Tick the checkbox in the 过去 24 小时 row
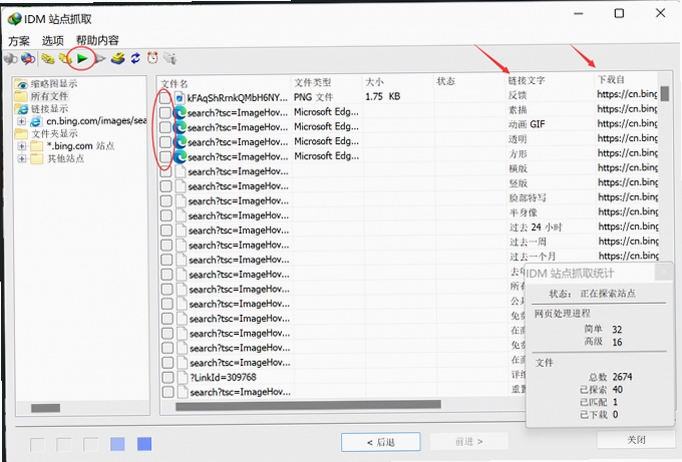The width and height of the screenshot is (682, 462). click(x=166, y=230)
